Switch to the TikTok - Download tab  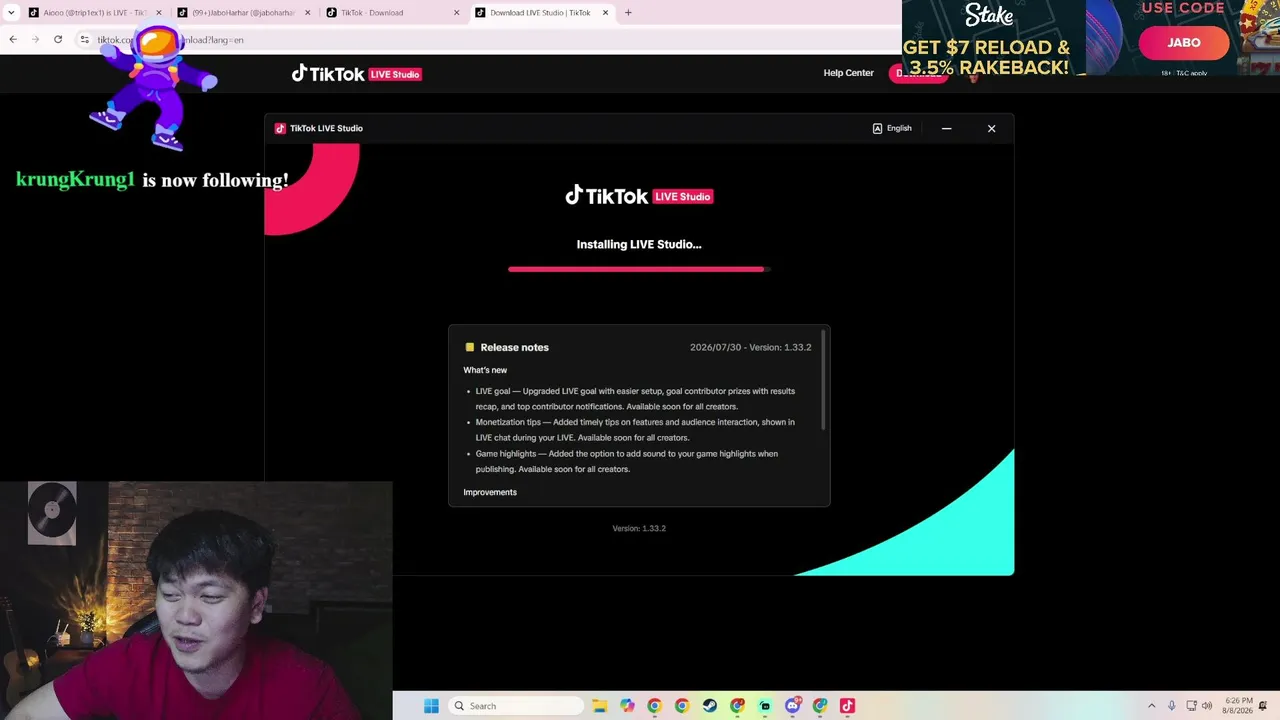(393, 13)
